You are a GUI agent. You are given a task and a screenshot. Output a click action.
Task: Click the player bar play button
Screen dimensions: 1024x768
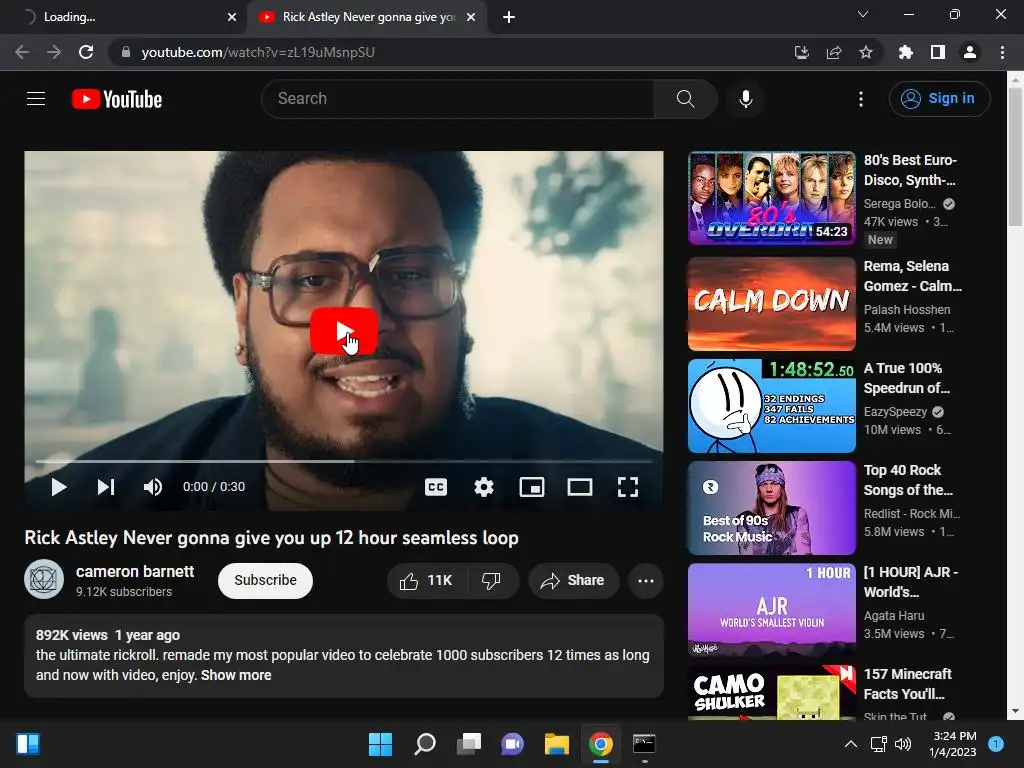(x=59, y=487)
